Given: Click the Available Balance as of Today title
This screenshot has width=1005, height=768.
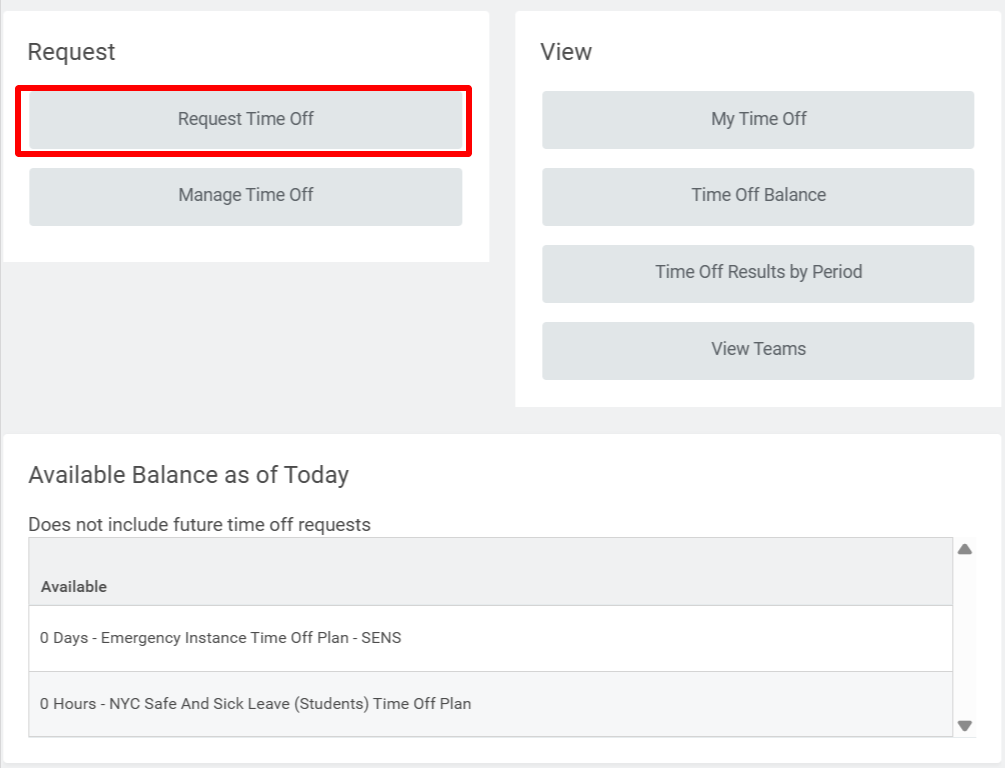Looking at the screenshot, I should 188,475.
